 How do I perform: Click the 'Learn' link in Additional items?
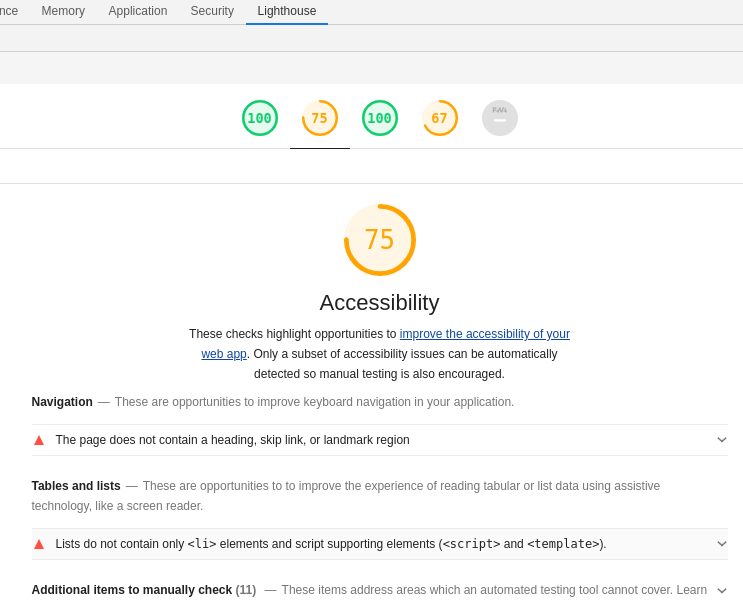691,590
